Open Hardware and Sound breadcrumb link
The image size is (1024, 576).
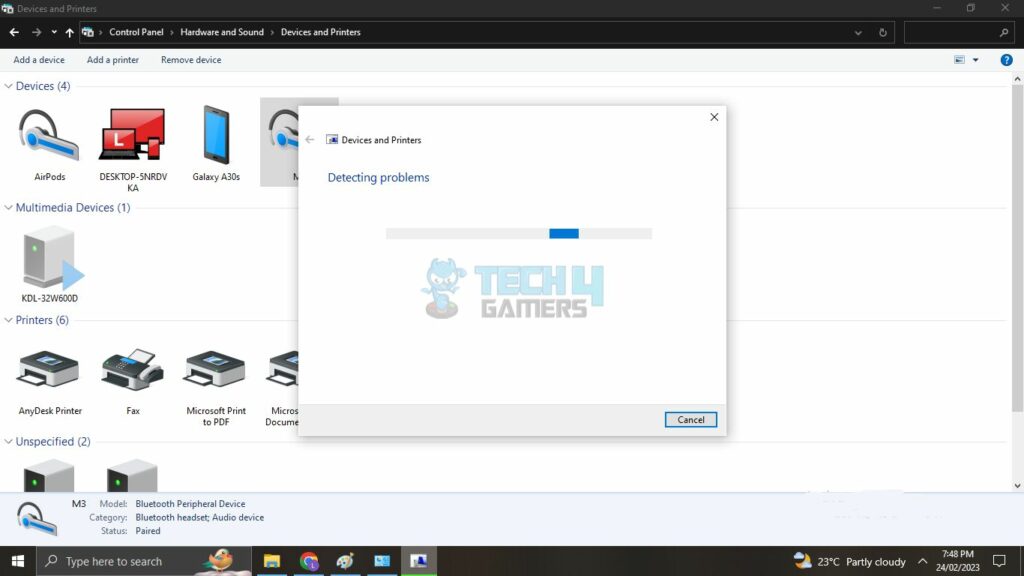pyautogui.click(x=221, y=32)
